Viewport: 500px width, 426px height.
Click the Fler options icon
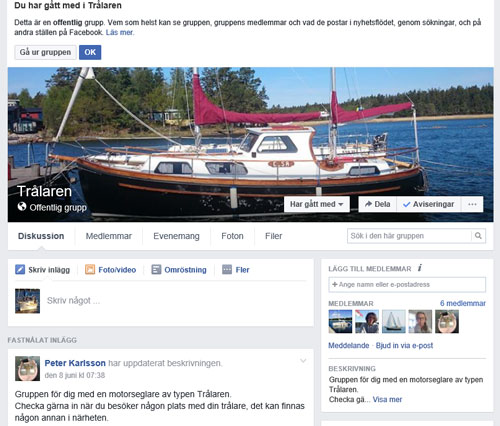tap(227, 269)
